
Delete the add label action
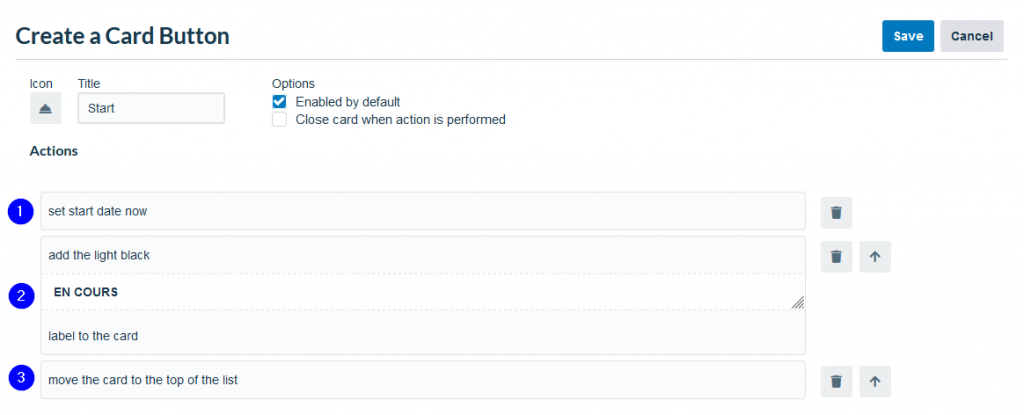click(x=837, y=256)
